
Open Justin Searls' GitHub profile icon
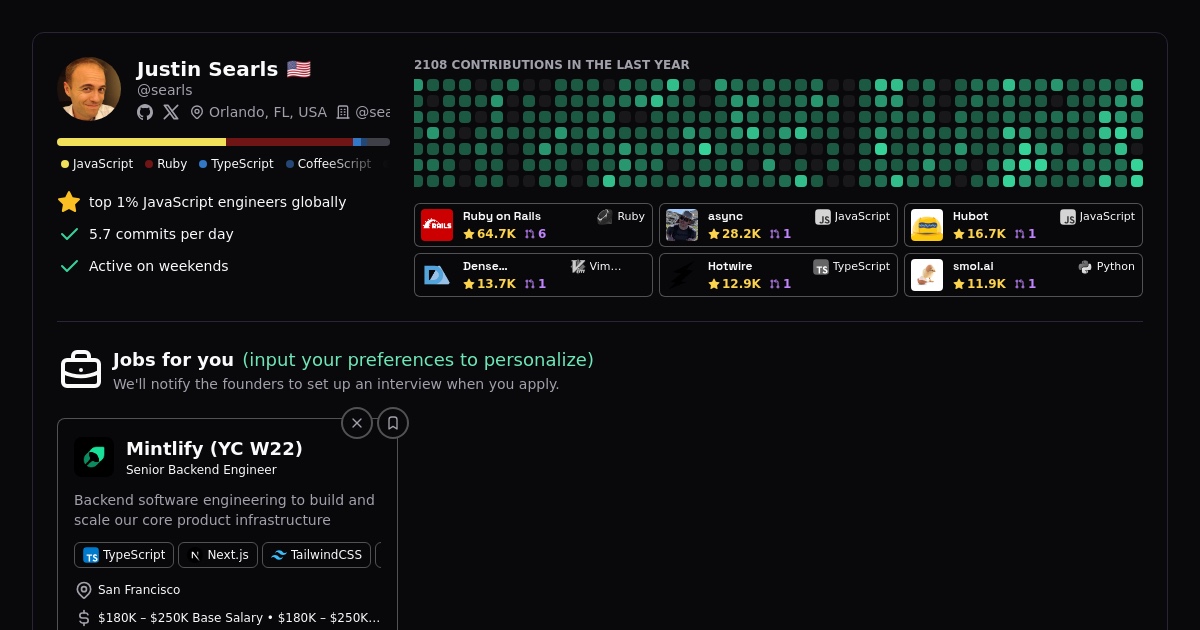click(x=145, y=112)
